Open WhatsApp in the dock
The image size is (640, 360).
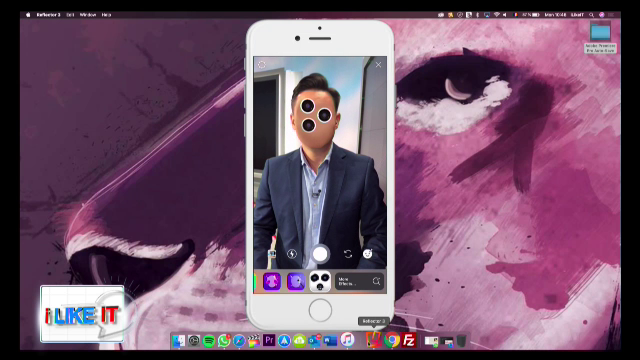(224, 341)
